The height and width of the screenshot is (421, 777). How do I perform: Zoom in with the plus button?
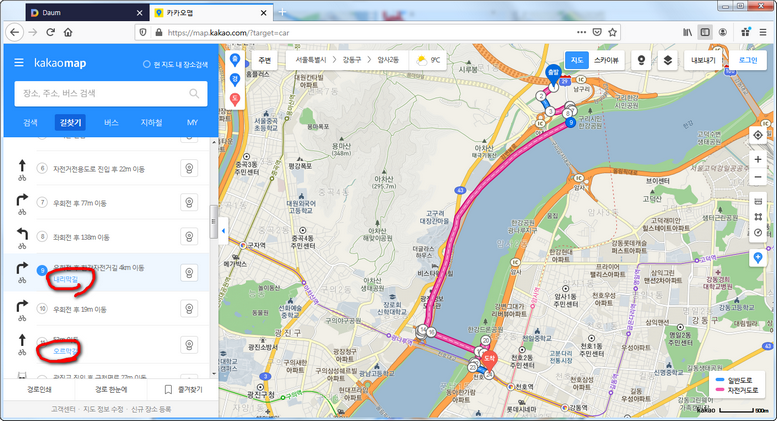[x=758, y=159]
